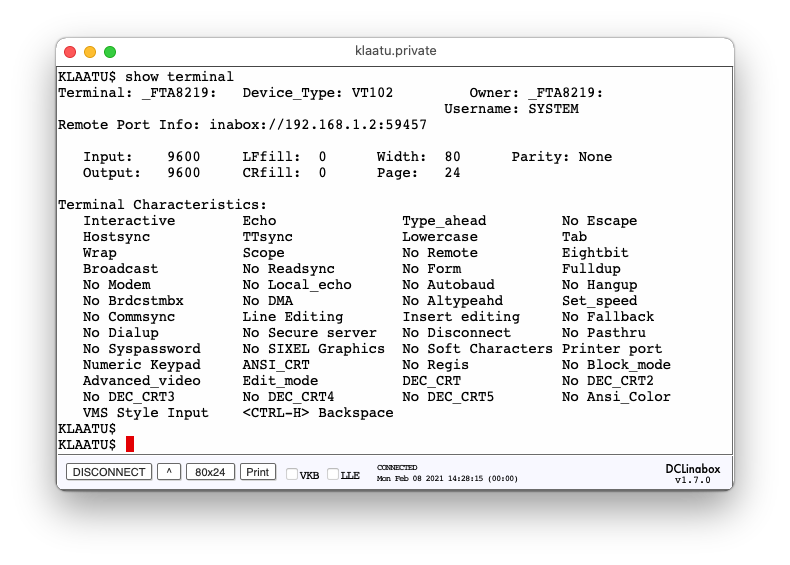The height and width of the screenshot is (565, 790).
Task: Click the 'No Regis' characteristic
Action: 435,365
